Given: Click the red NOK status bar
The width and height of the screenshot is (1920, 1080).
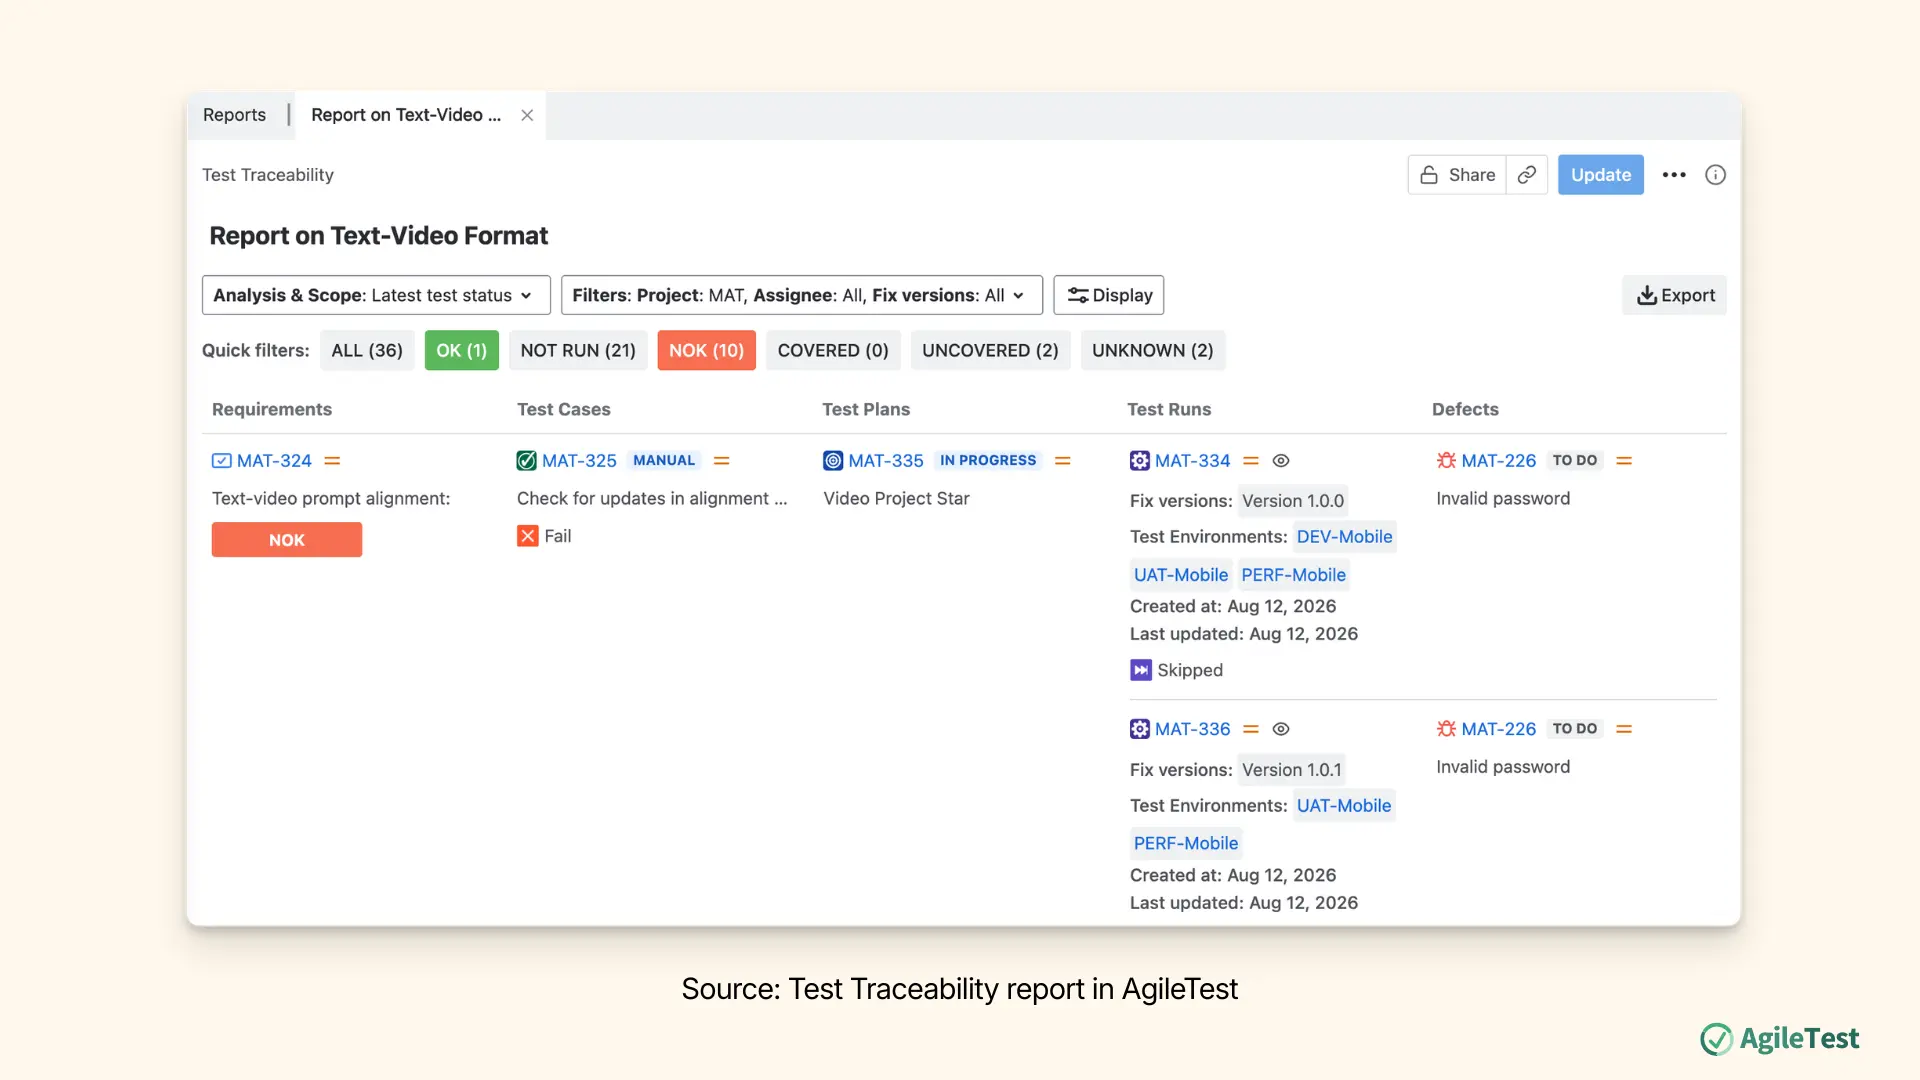Looking at the screenshot, I should coord(287,540).
